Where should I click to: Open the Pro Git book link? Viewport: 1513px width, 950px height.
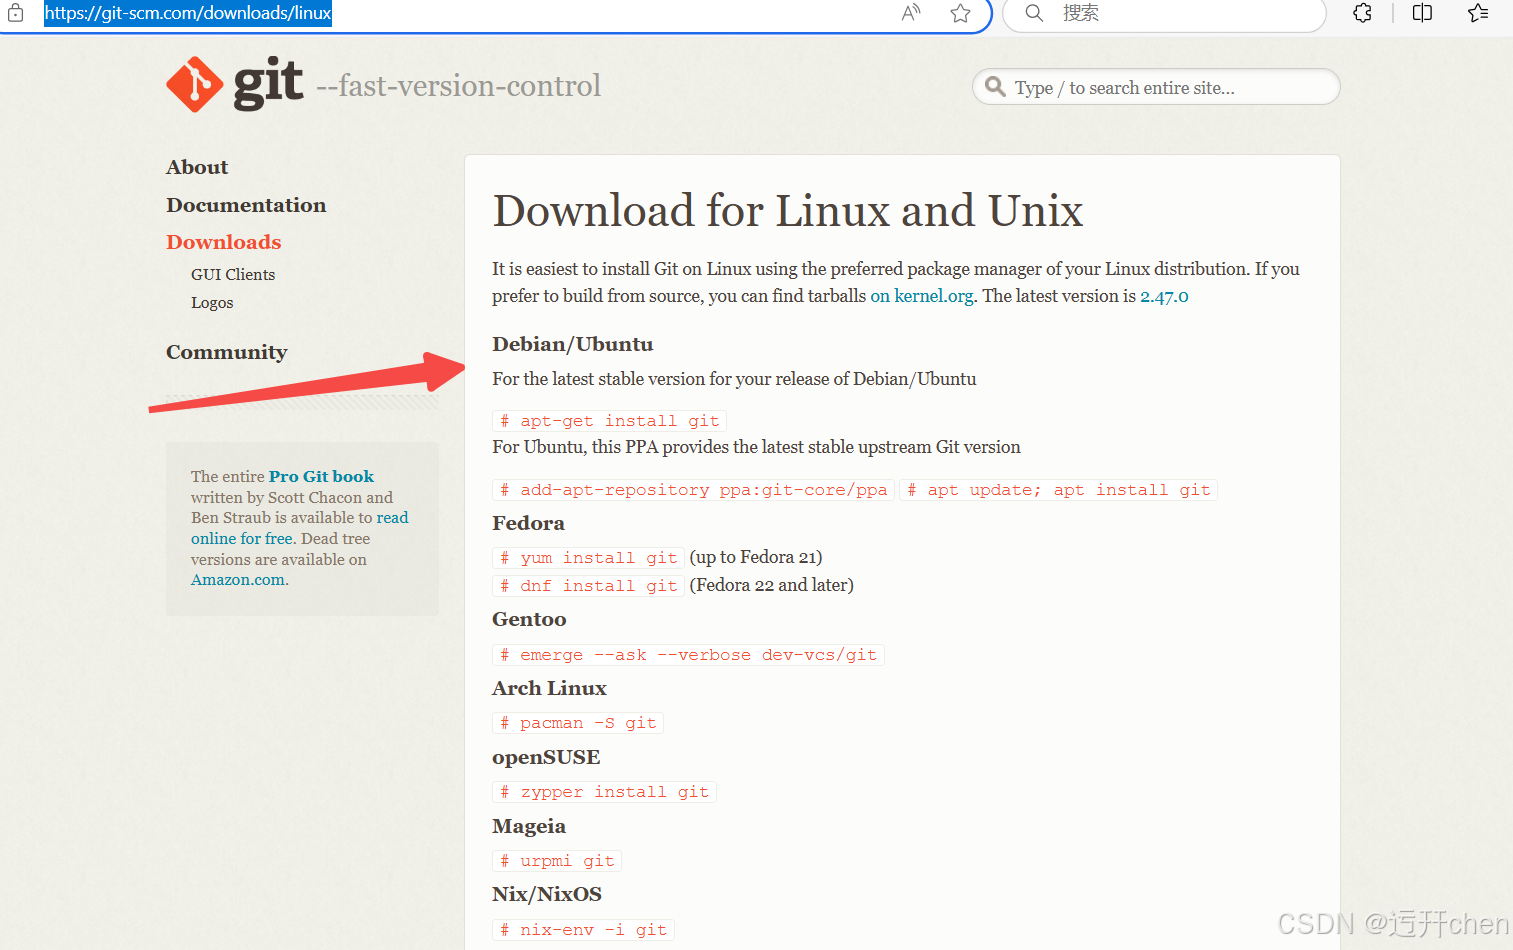[321, 476]
